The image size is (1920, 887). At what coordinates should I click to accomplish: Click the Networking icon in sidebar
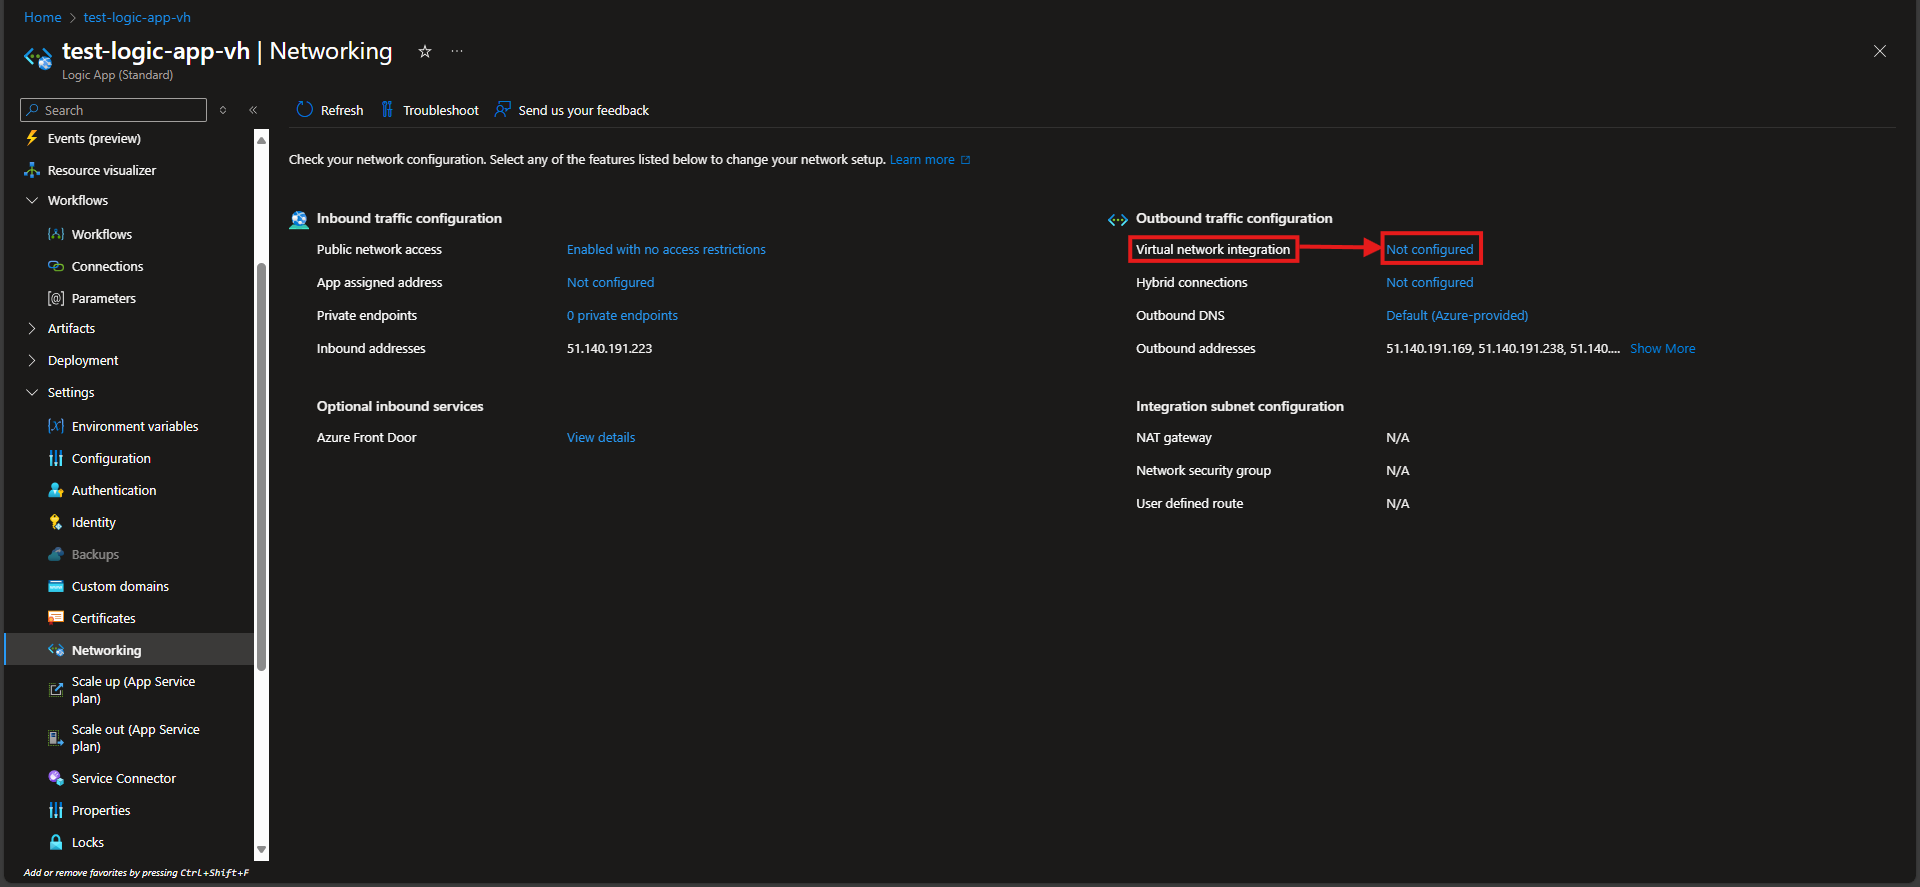pyautogui.click(x=56, y=650)
